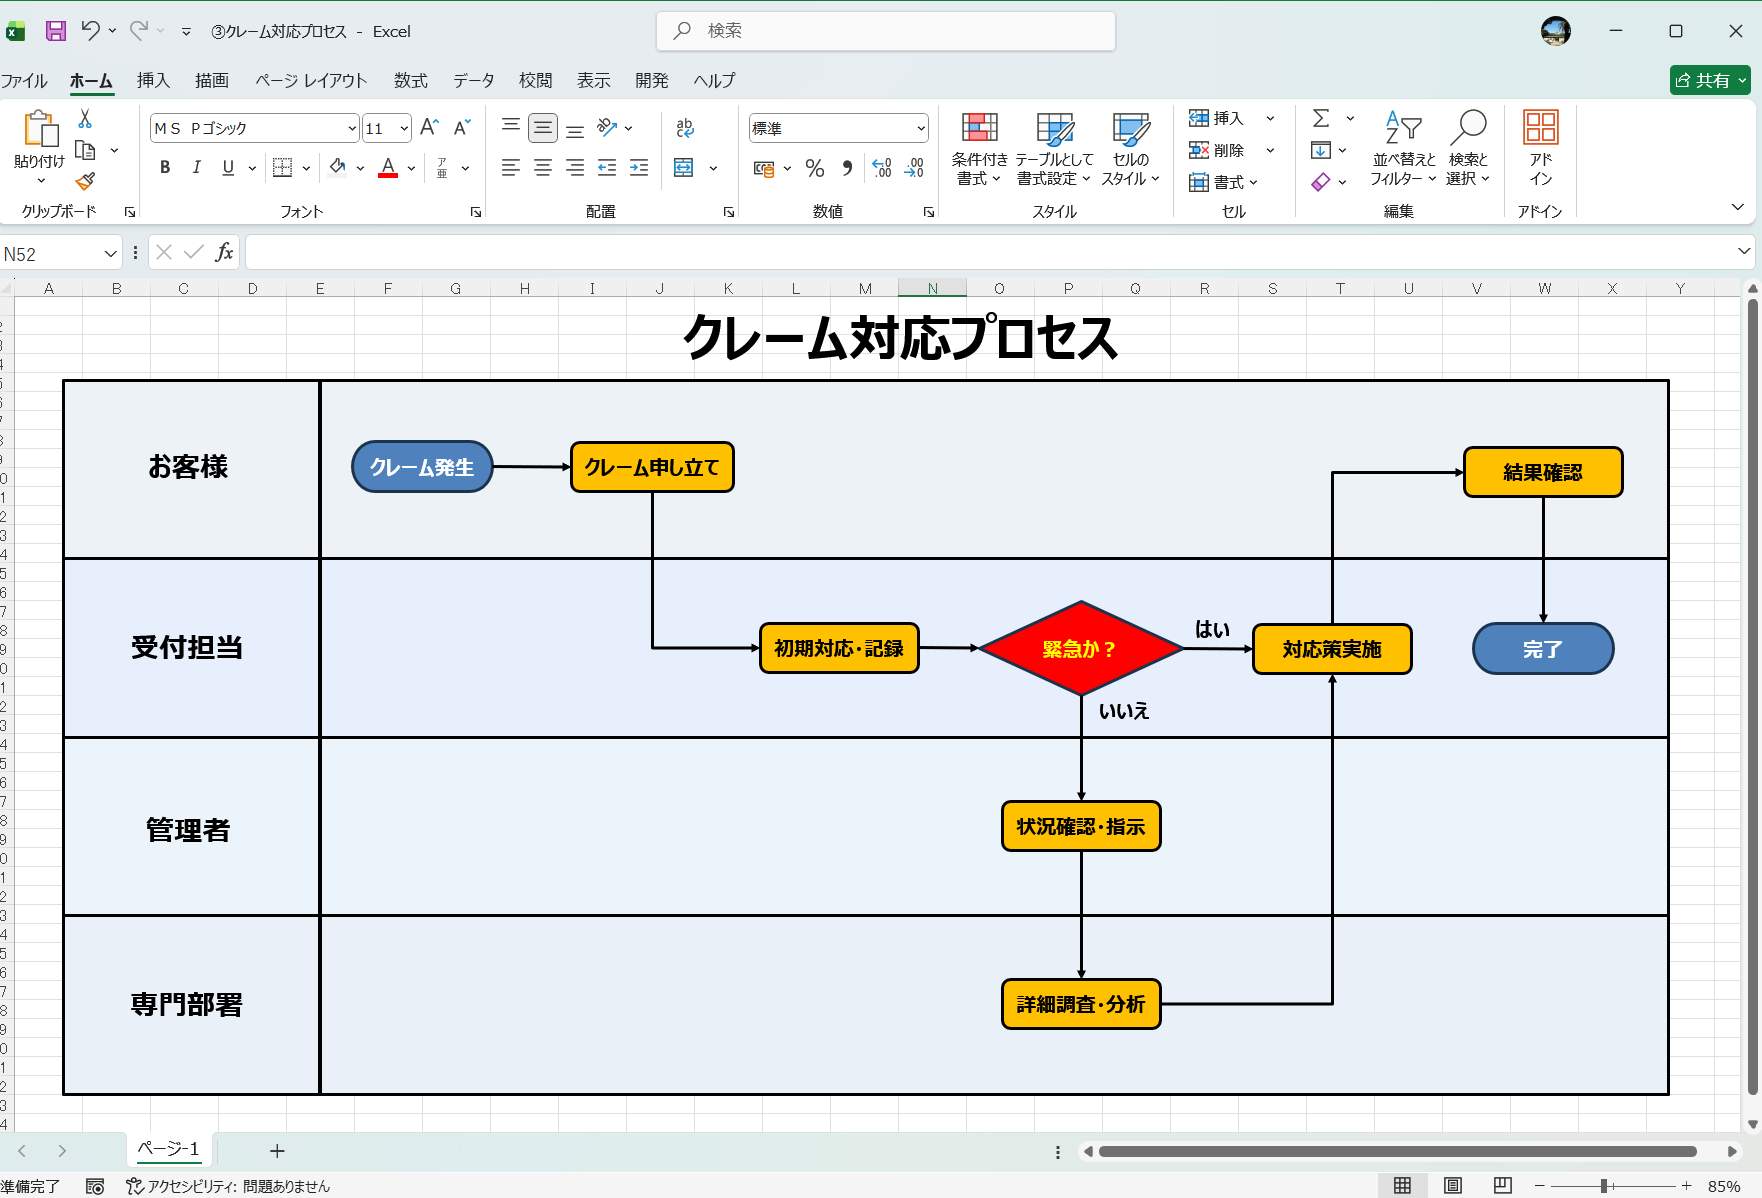Open the font size dropdown
Image resolution: width=1762 pixels, height=1198 pixels.
[403, 128]
